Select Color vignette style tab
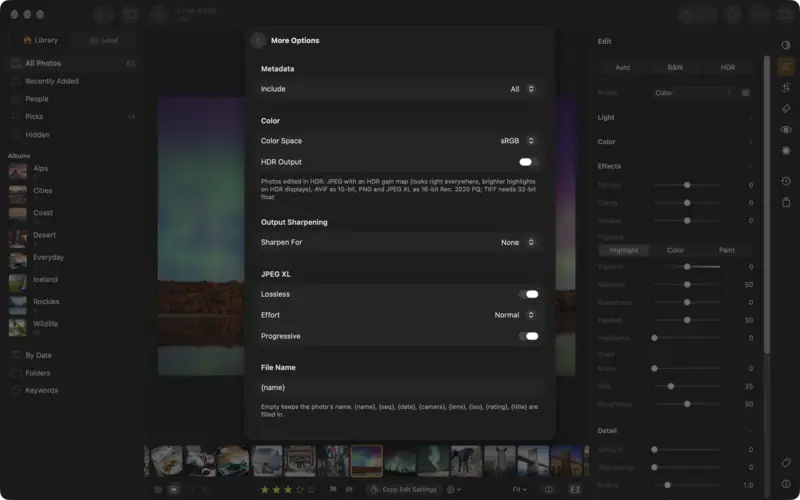Image resolution: width=800 pixels, height=500 pixels. [675, 251]
